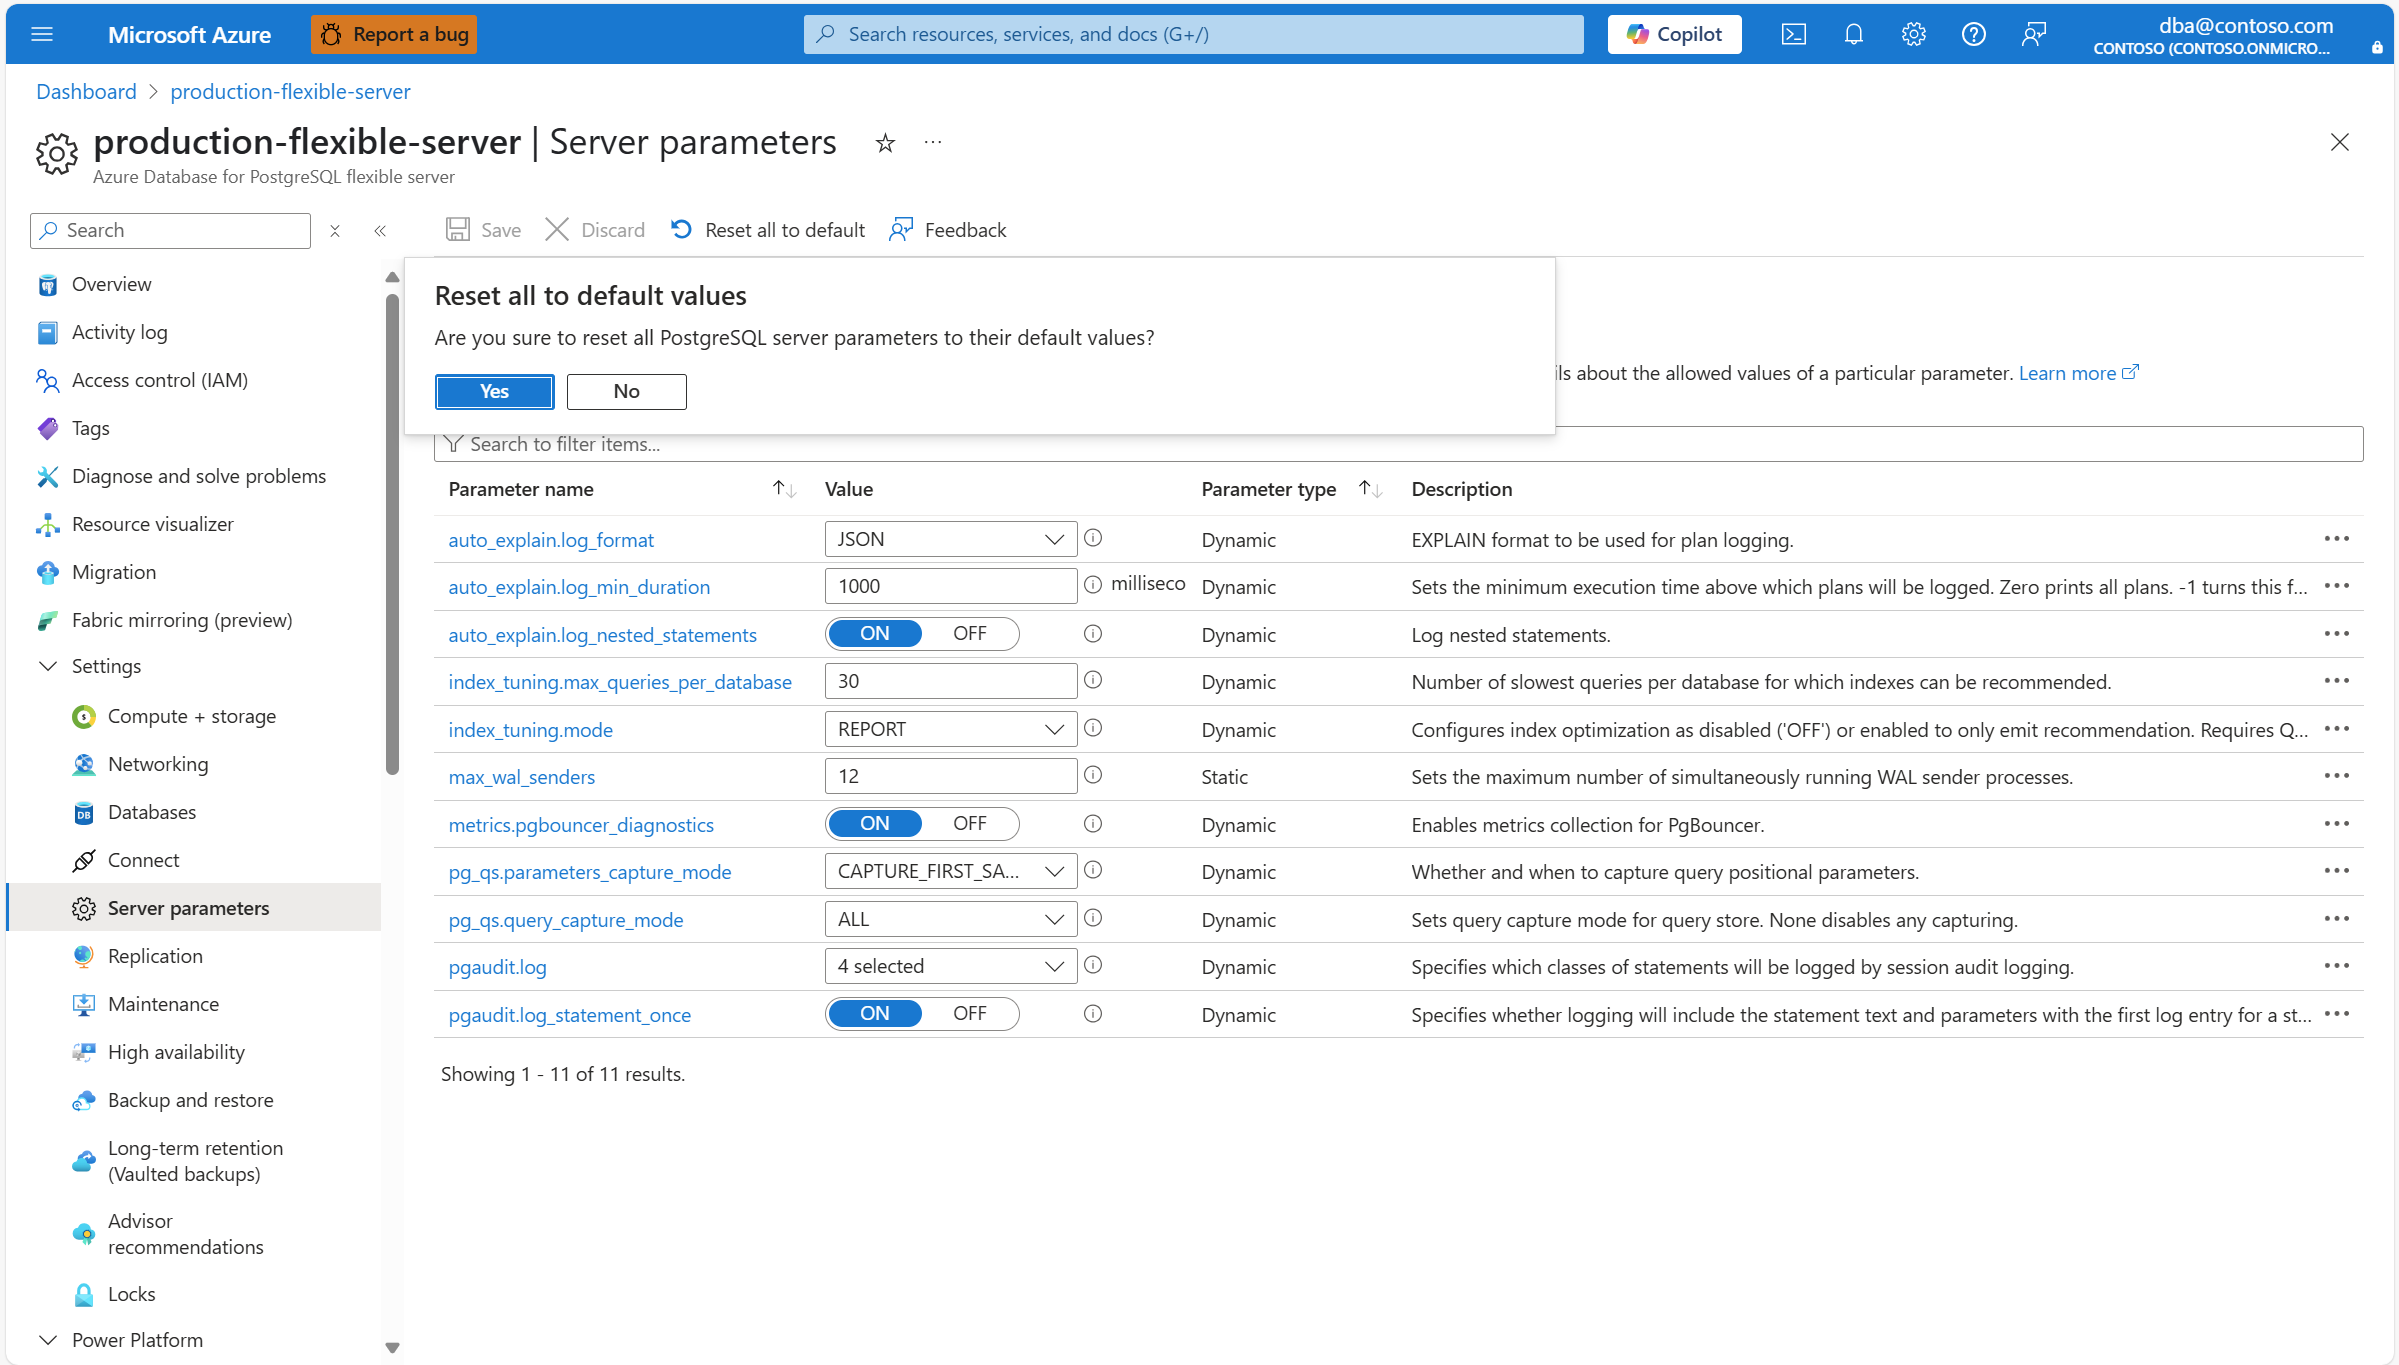The height and width of the screenshot is (1365, 2399).
Task: Confirm reset by clicking Yes
Action: point(494,392)
